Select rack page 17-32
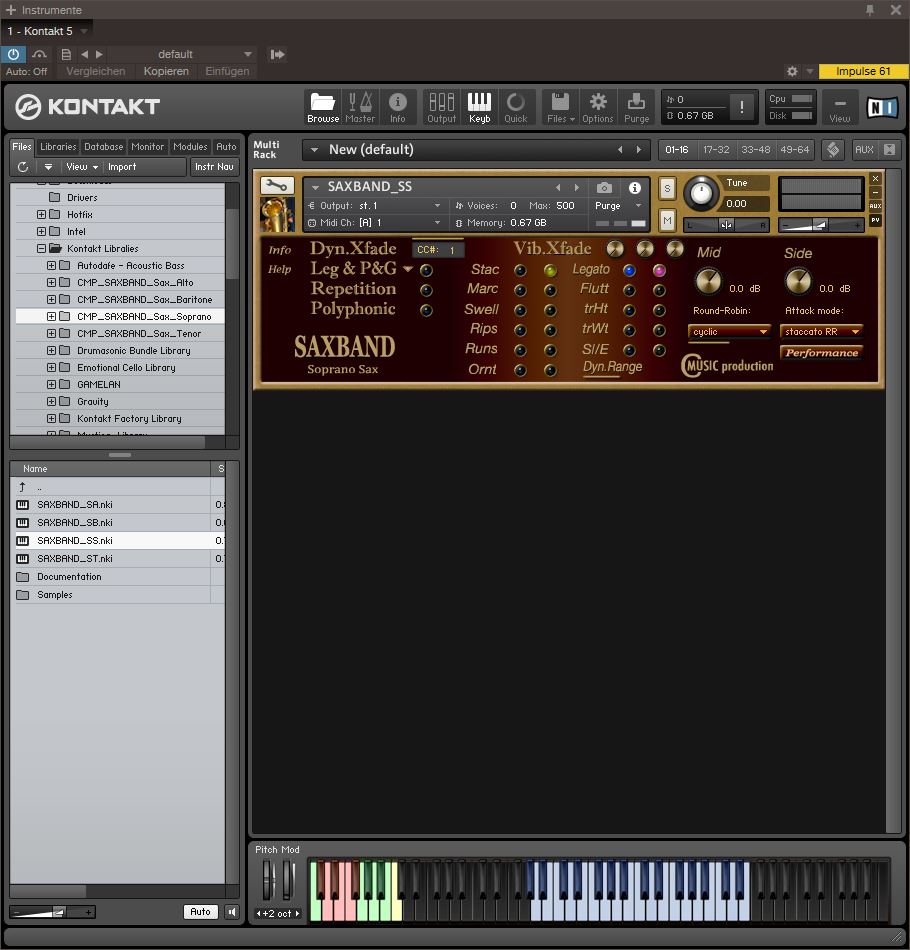Viewport: 910px width, 950px height. pos(716,150)
